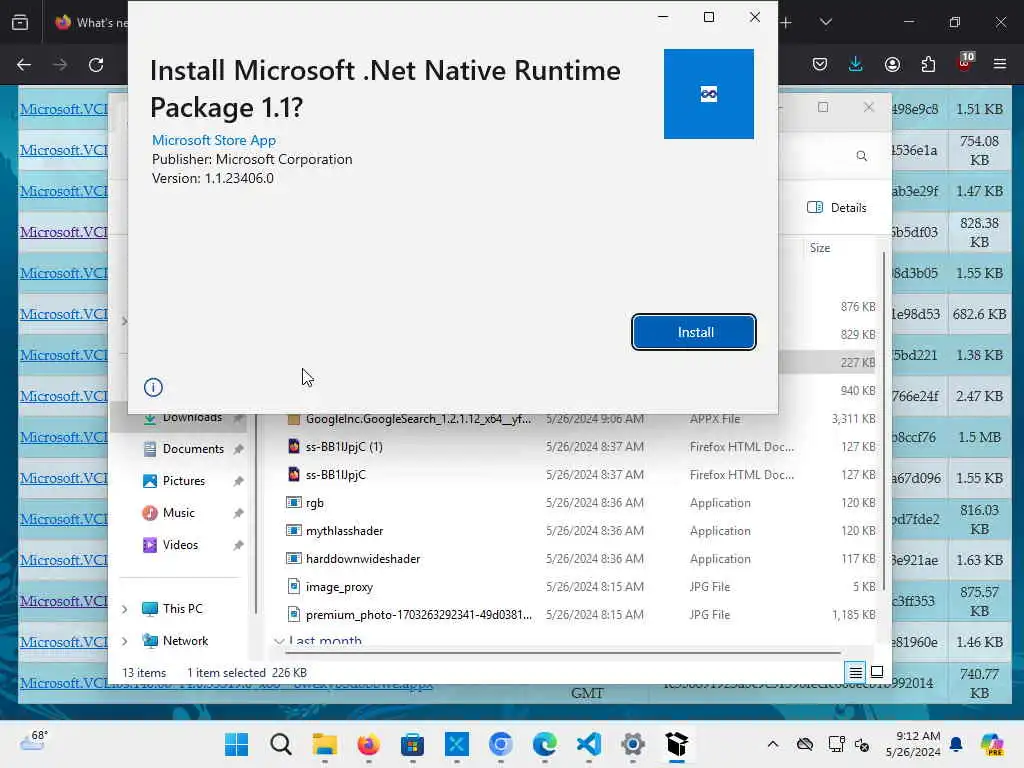Open the Firefox downloads panel
This screenshot has height=768, width=1024.
click(856, 64)
